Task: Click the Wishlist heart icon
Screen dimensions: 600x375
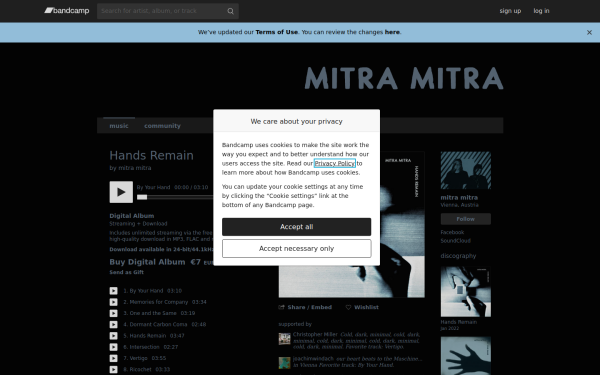Action: (x=348, y=307)
